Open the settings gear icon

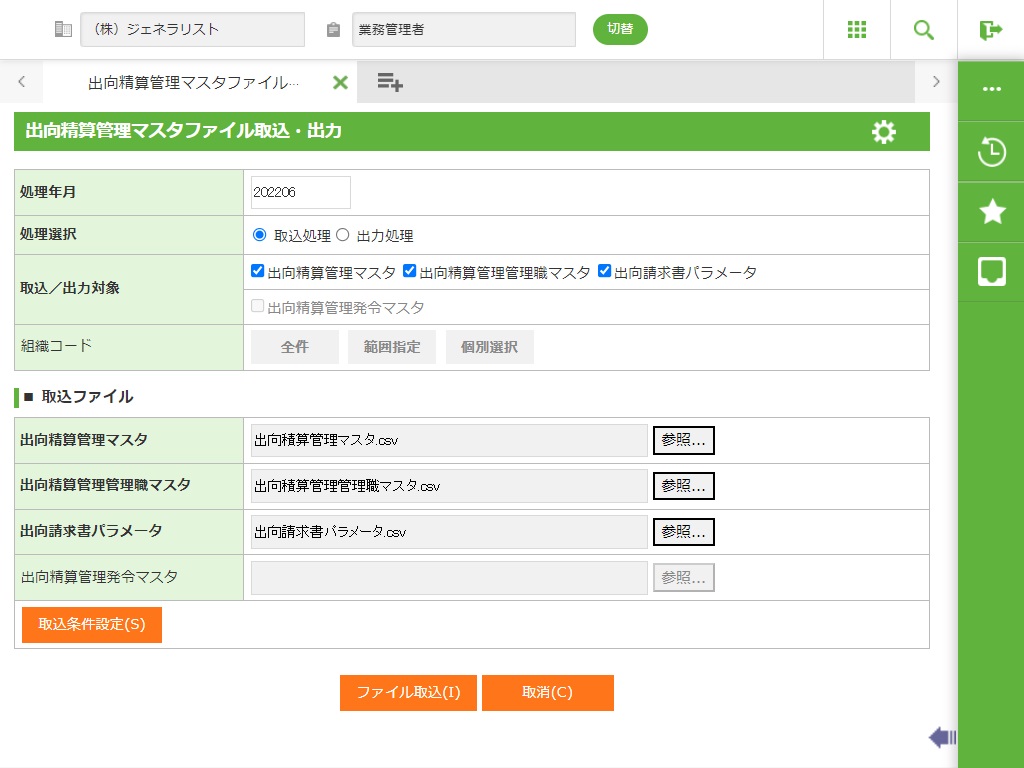coord(884,132)
